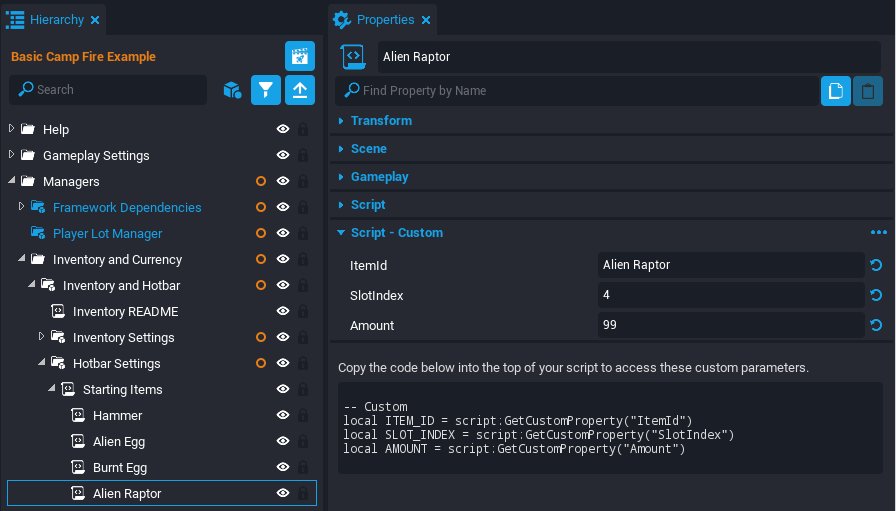Click the Find Property by Name field
The width and height of the screenshot is (896, 511).
580,91
